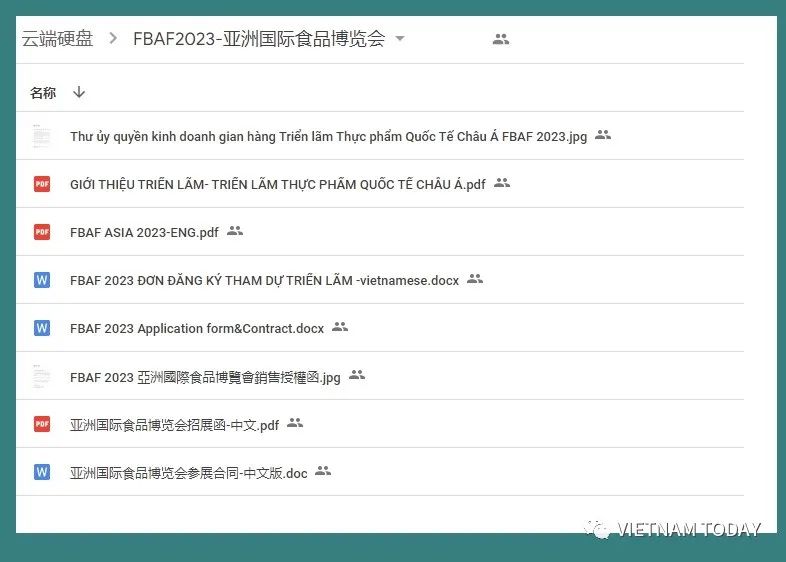Viewport: 786px width, 562px height.
Task: Click Word icon of ĐƠN ĐĂNG KÝ vietnamese file
Action: [42, 280]
